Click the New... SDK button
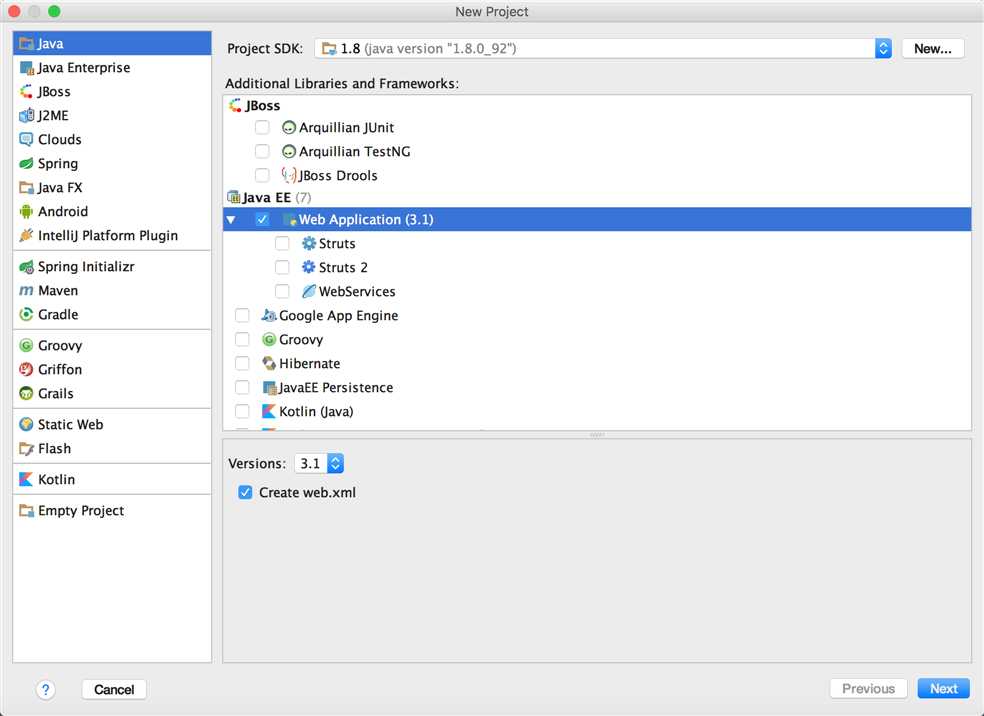Screen dimensions: 984x716 pos(933,48)
